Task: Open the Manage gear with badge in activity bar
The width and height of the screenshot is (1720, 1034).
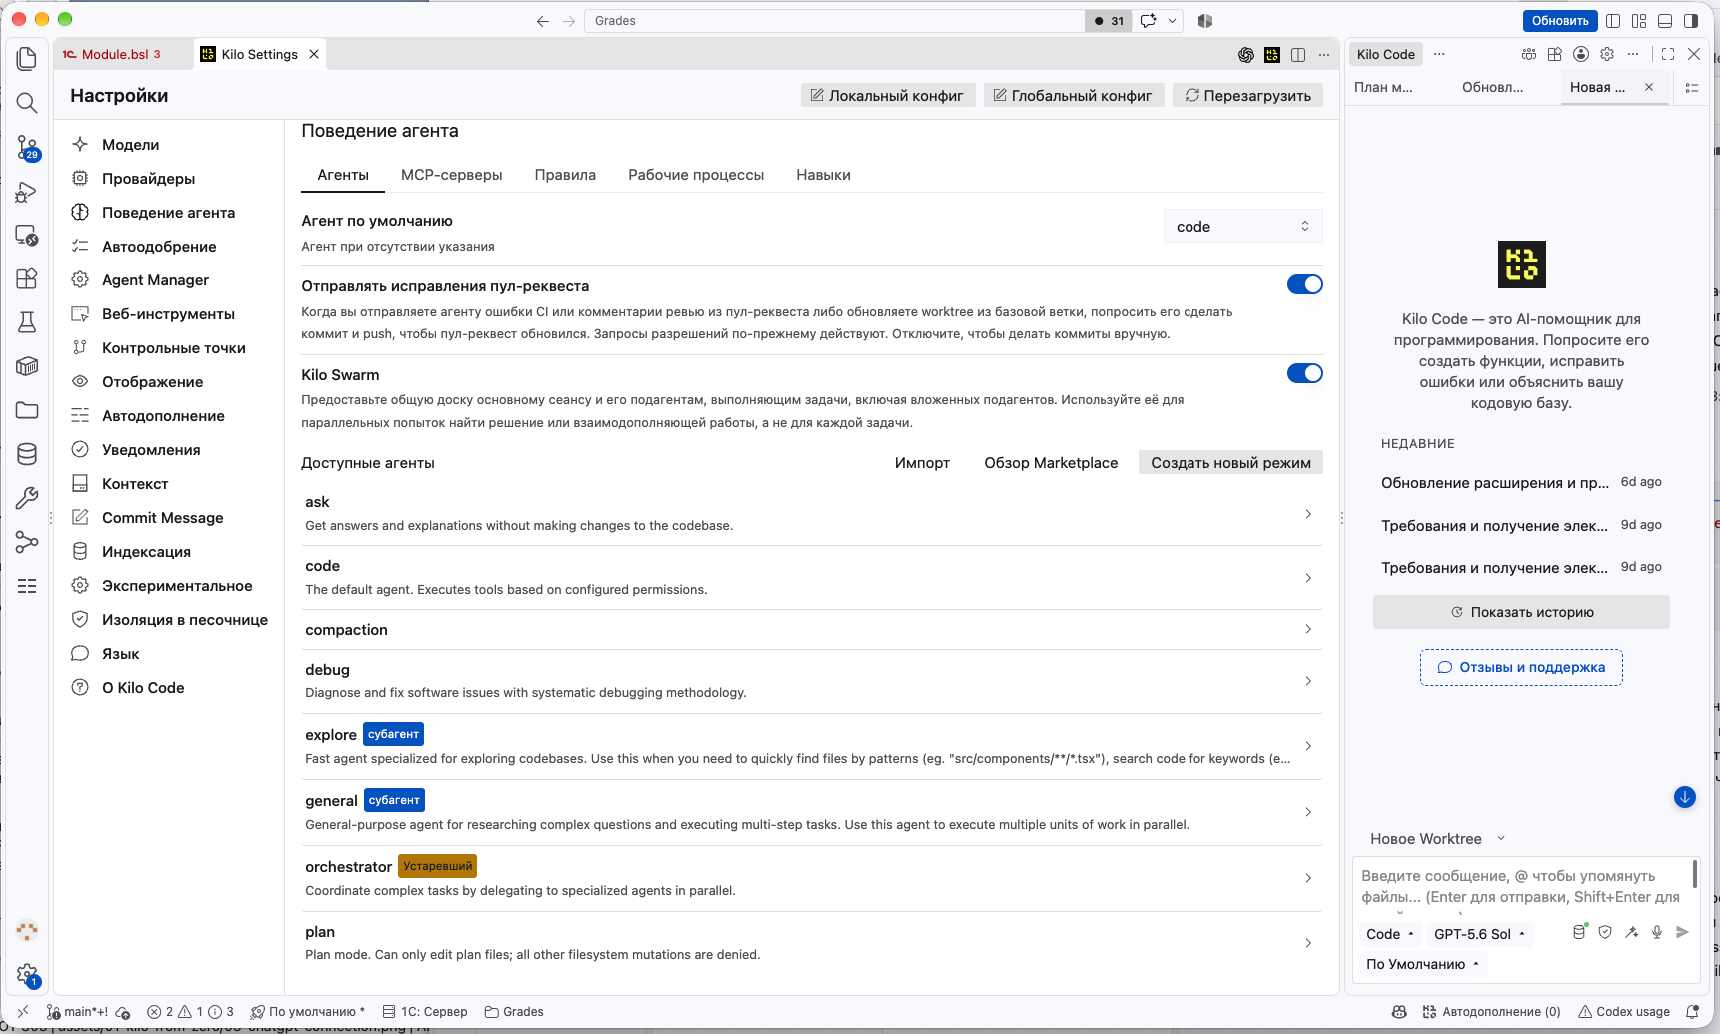Action: [x=27, y=974]
